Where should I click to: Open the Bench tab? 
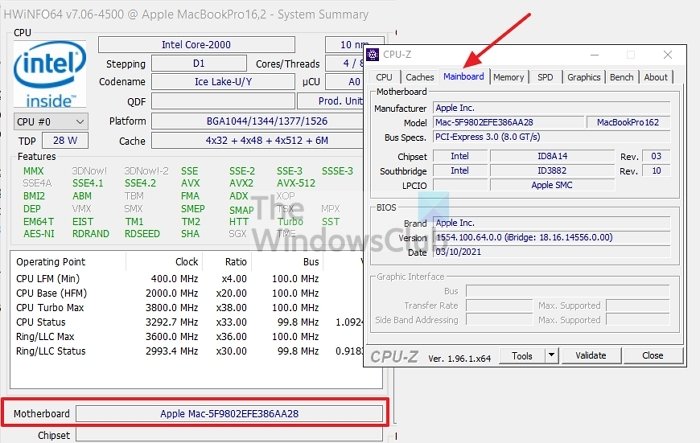[622, 77]
